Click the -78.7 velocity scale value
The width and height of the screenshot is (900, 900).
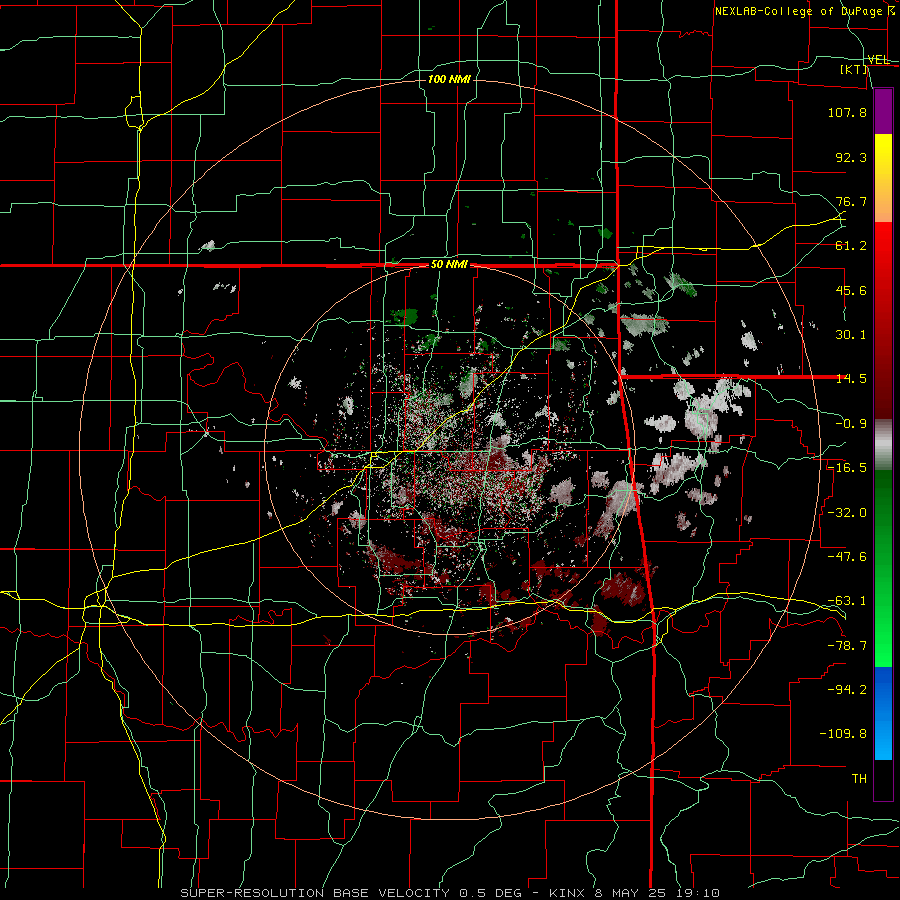847,646
